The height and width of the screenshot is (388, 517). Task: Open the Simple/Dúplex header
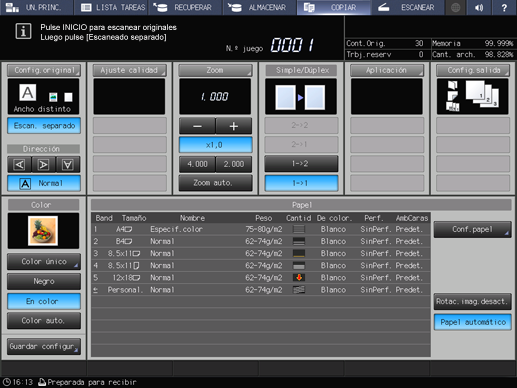pyautogui.click(x=301, y=70)
